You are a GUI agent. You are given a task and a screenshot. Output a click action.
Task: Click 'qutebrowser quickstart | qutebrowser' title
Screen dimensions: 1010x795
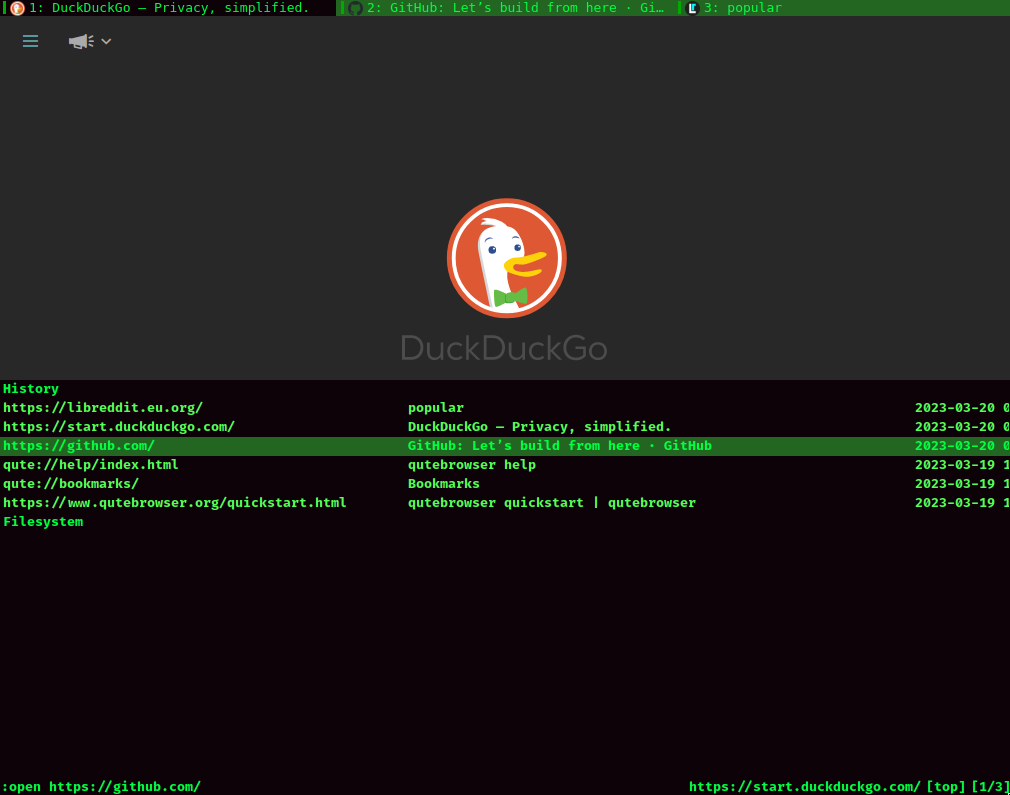click(x=551, y=503)
